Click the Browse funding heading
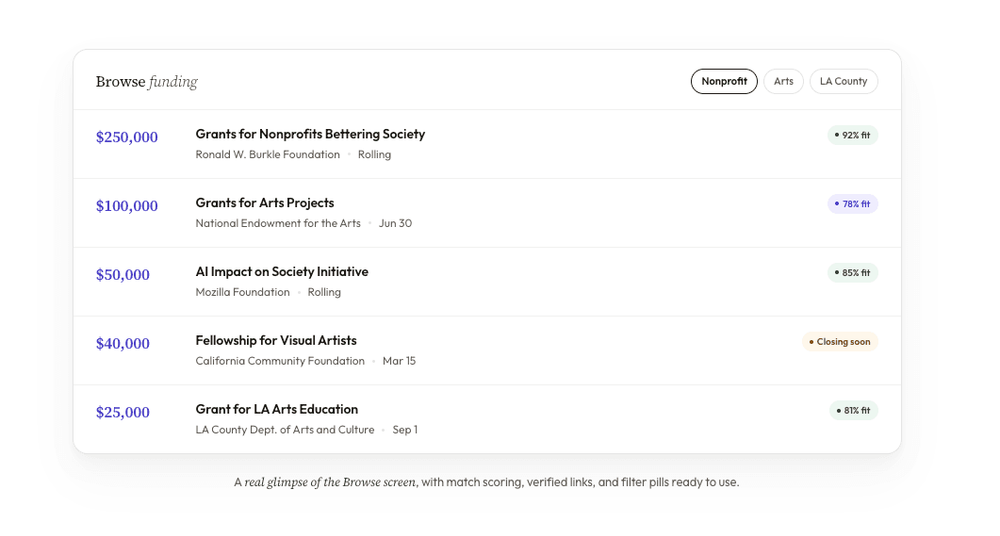Viewport: 1000px width, 536px height. tap(147, 82)
